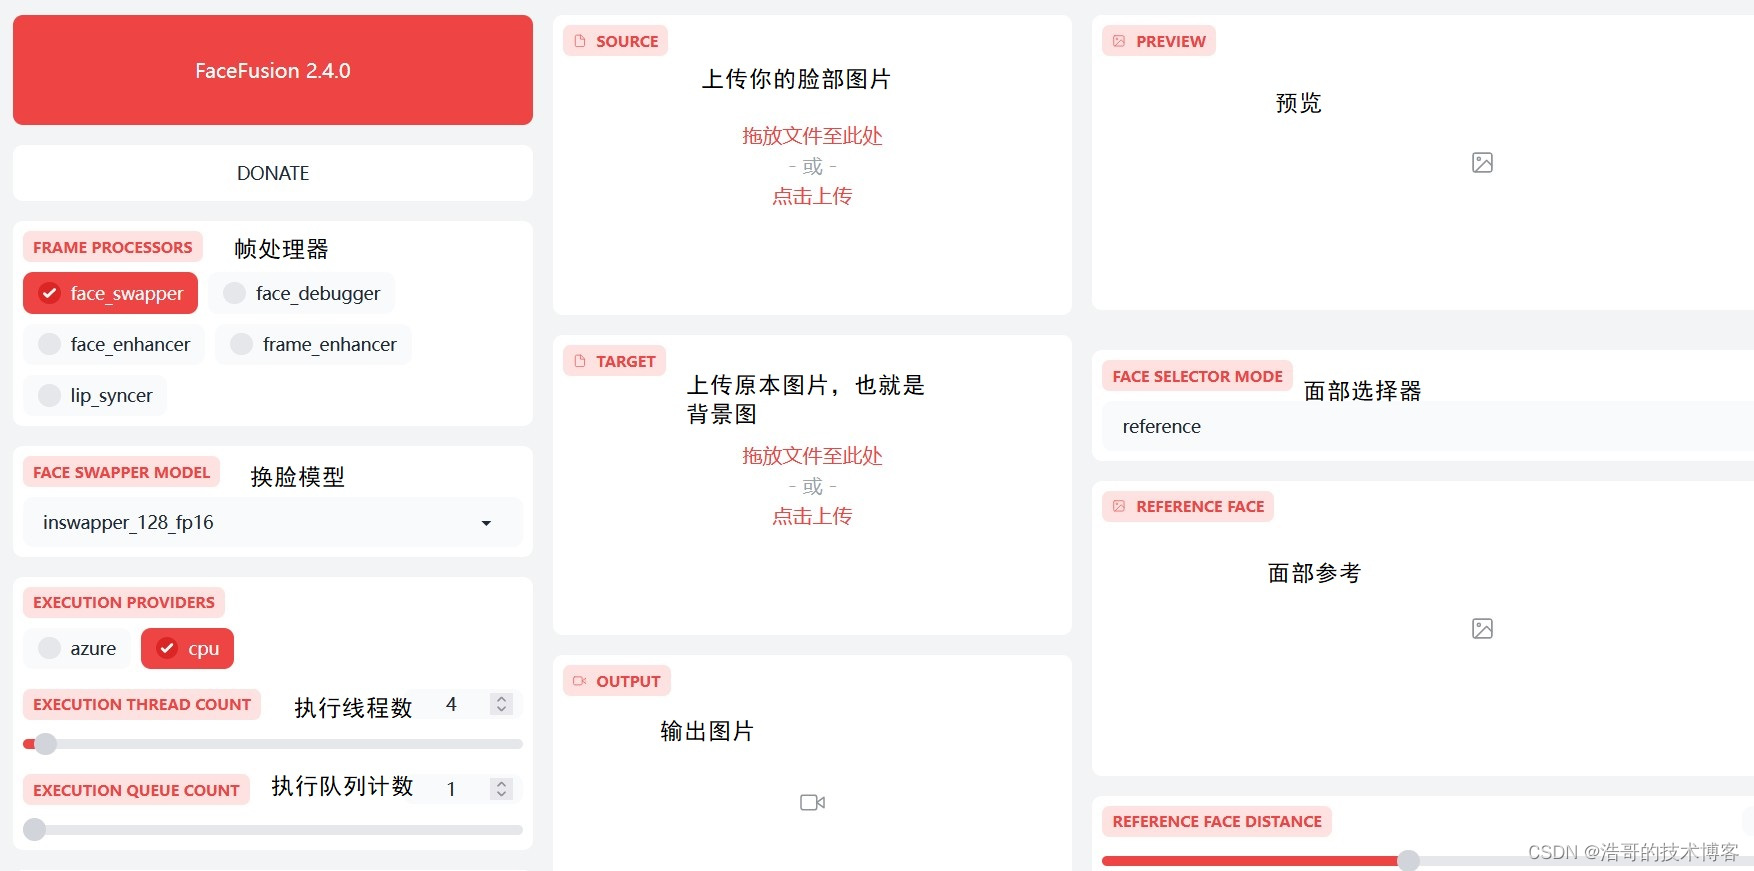Click the image icon beside PREVIEW label

tap(1119, 41)
